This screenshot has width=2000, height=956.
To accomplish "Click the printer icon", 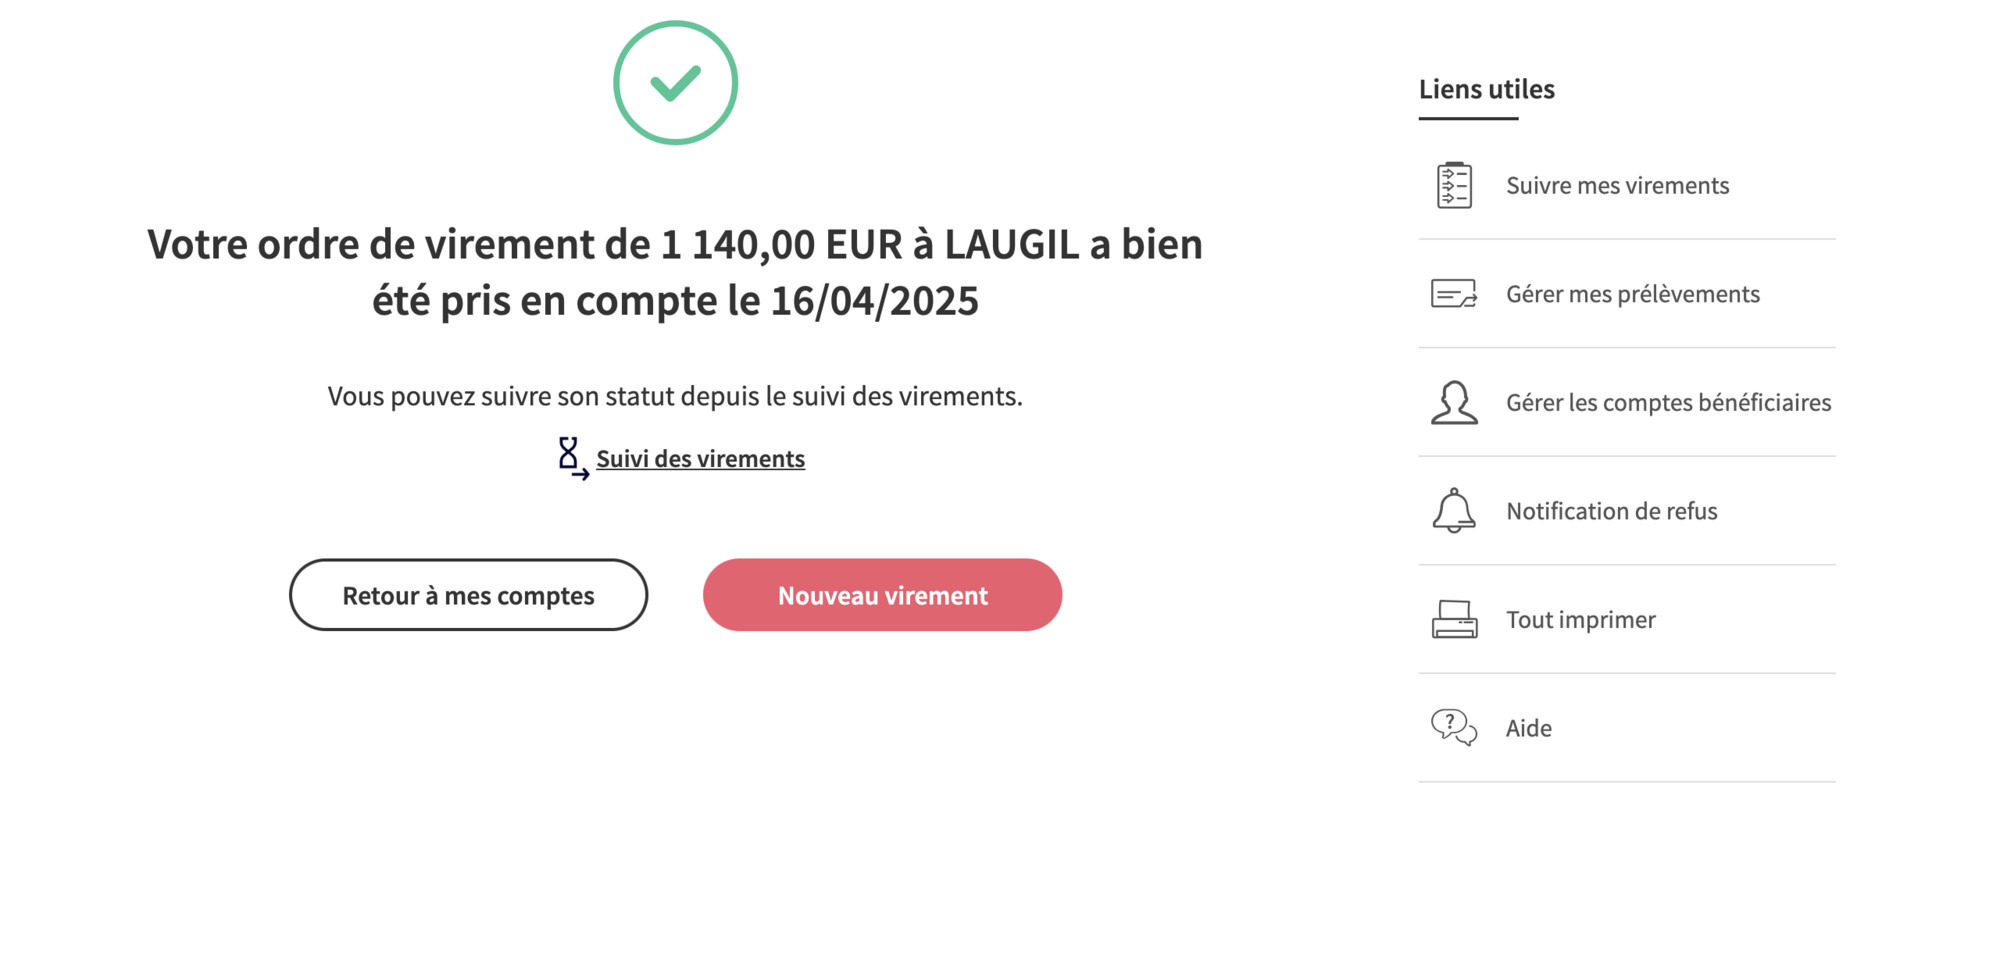I will pos(1454,620).
